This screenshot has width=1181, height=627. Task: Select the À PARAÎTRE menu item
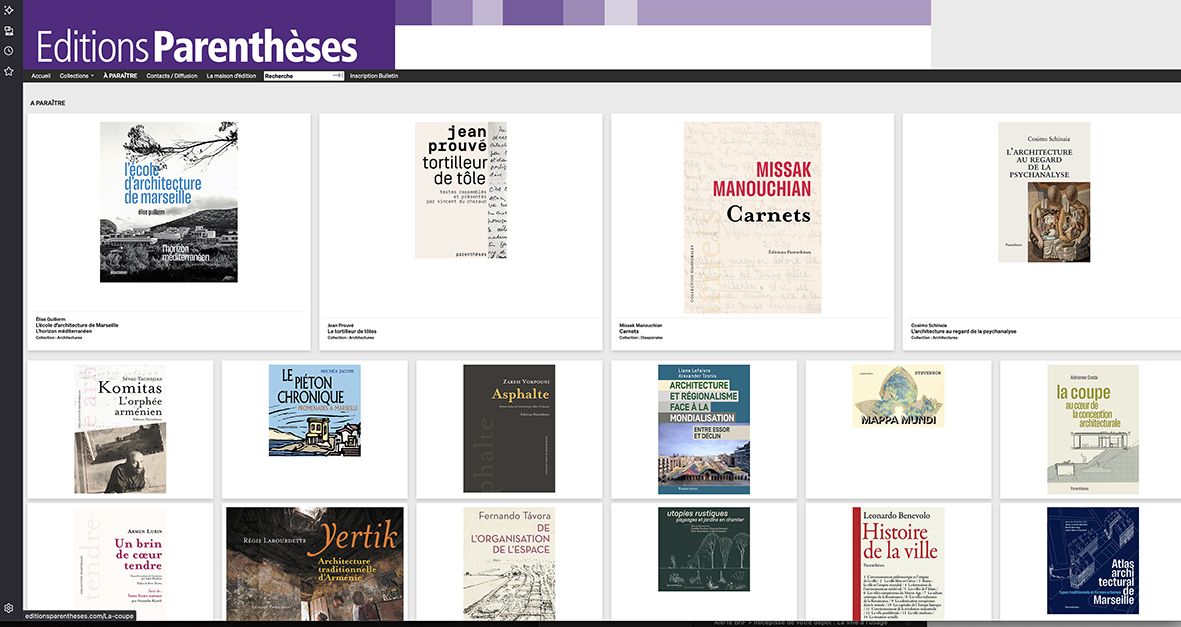tap(120, 76)
